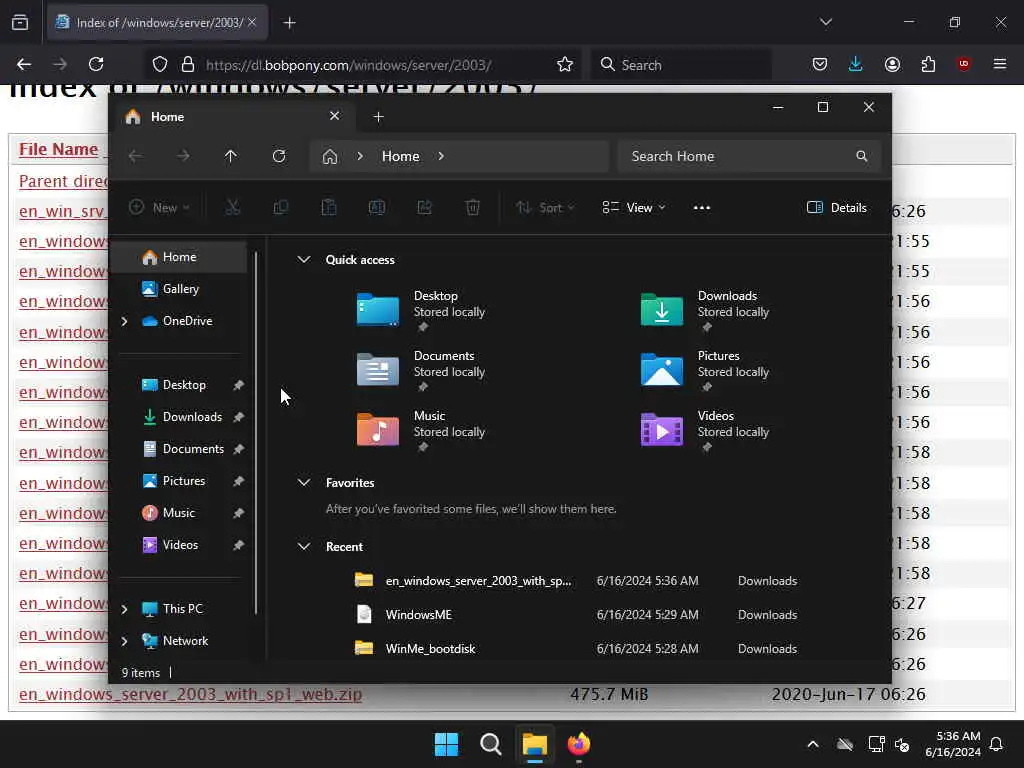Go up one folder level in Explorer
Image resolution: width=1024 pixels, height=768 pixels.
[x=231, y=156]
